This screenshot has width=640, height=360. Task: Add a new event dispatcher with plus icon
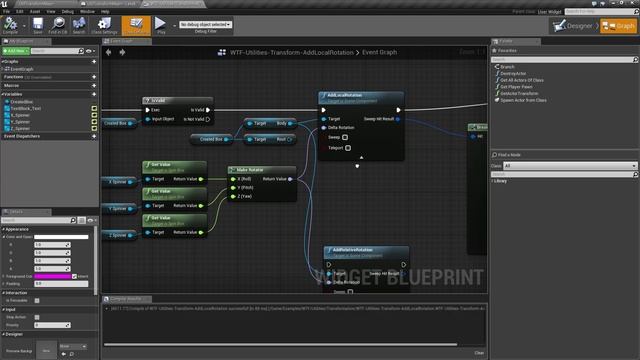click(x=94, y=136)
